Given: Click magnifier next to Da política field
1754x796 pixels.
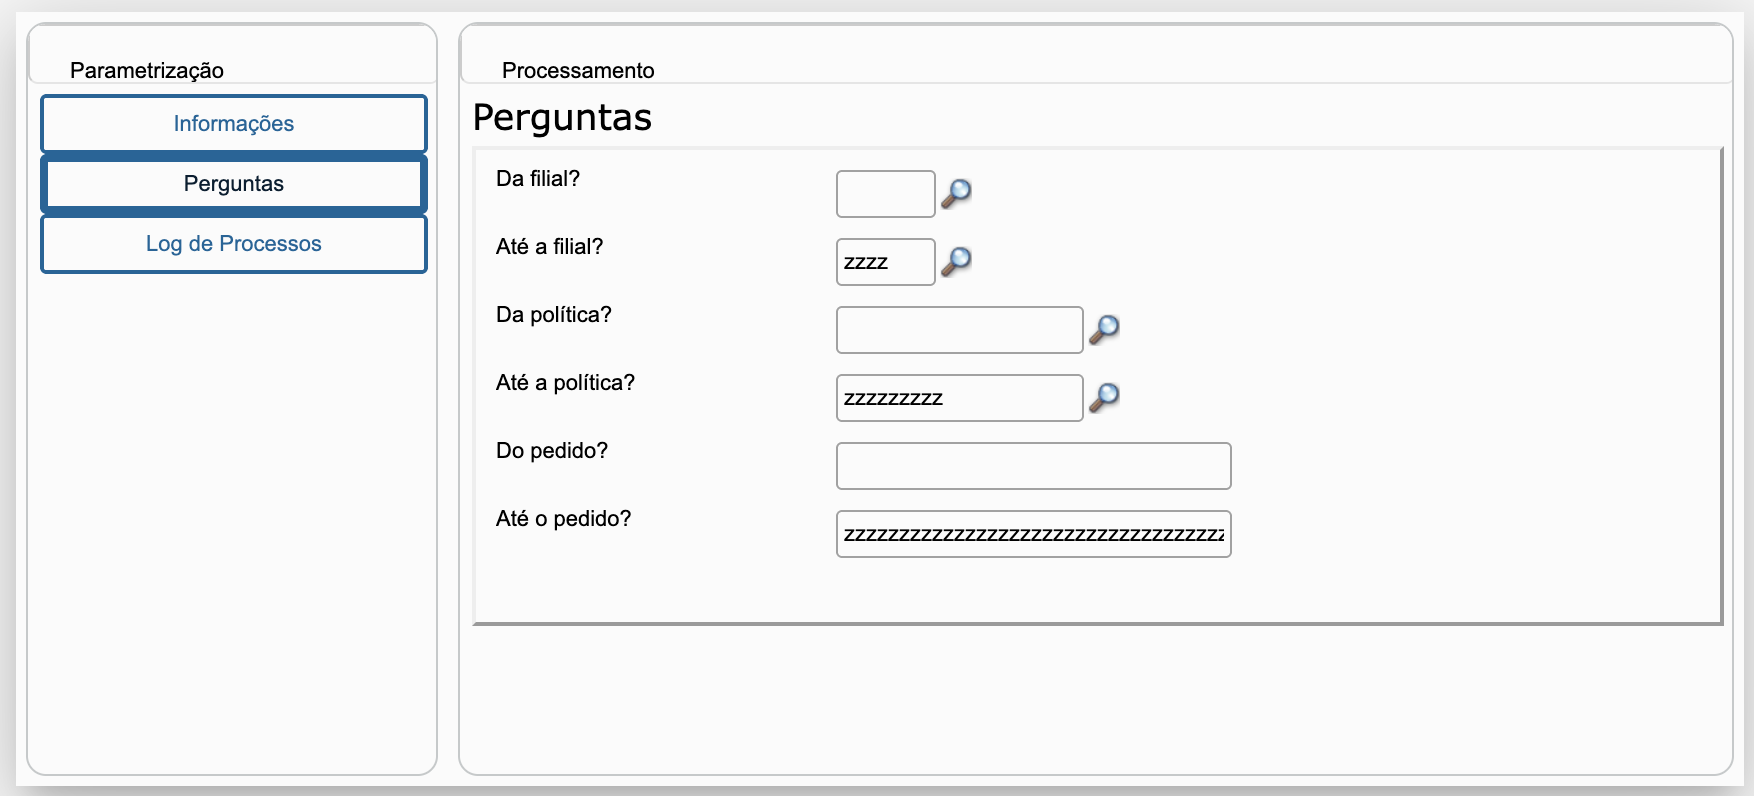Looking at the screenshot, I should tap(1104, 329).
